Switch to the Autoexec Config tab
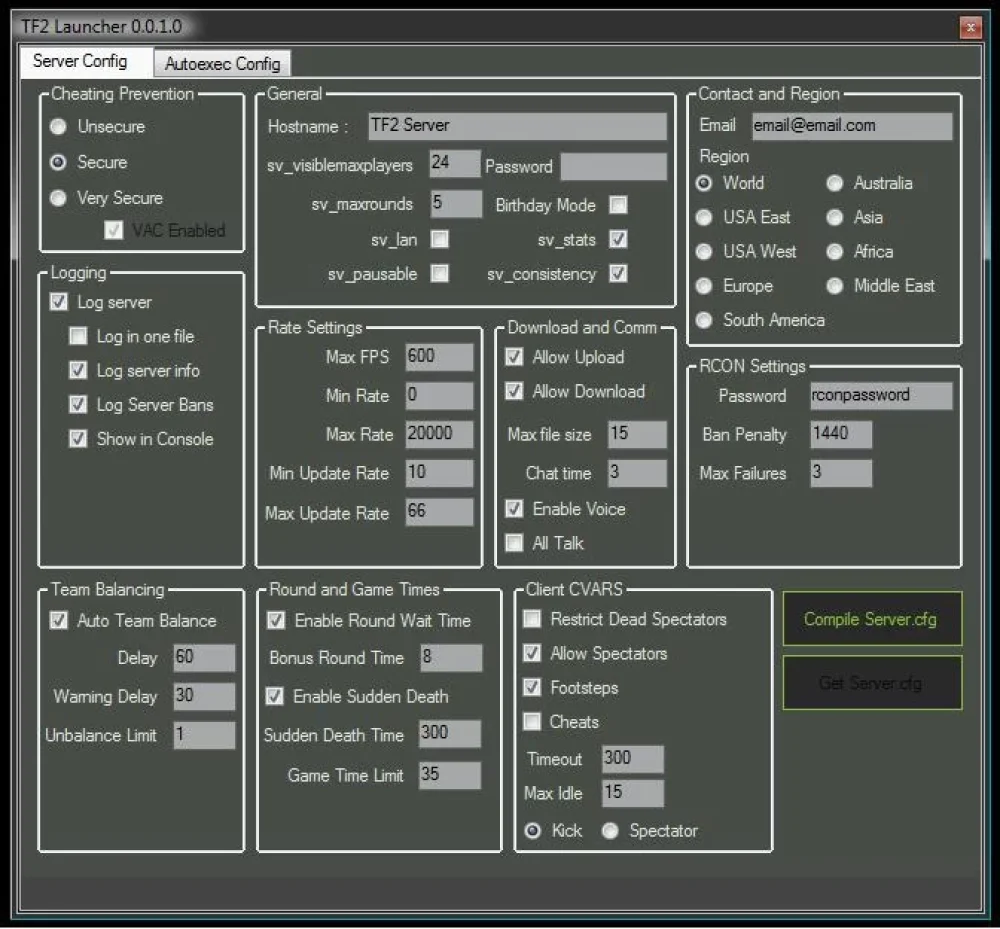The image size is (1000, 929). coord(222,64)
